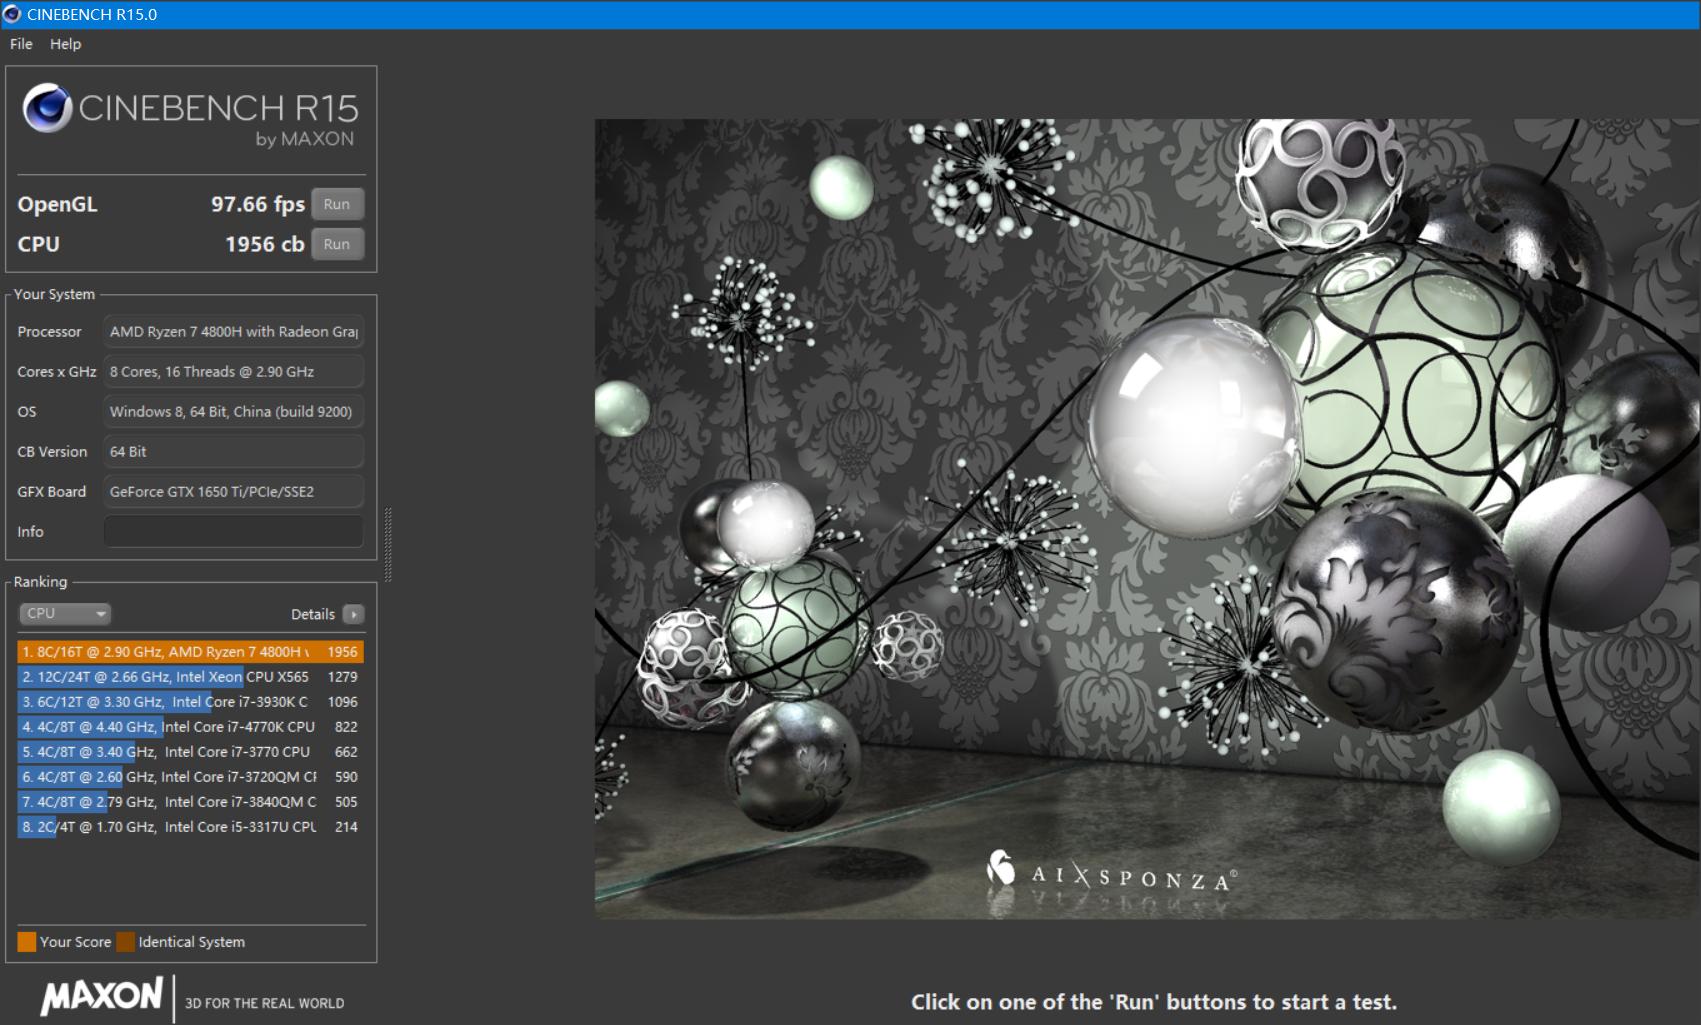Screen dimensions: 1701x1025
Task: Run the OpenGL benchmark test
Action: (337, 204)
